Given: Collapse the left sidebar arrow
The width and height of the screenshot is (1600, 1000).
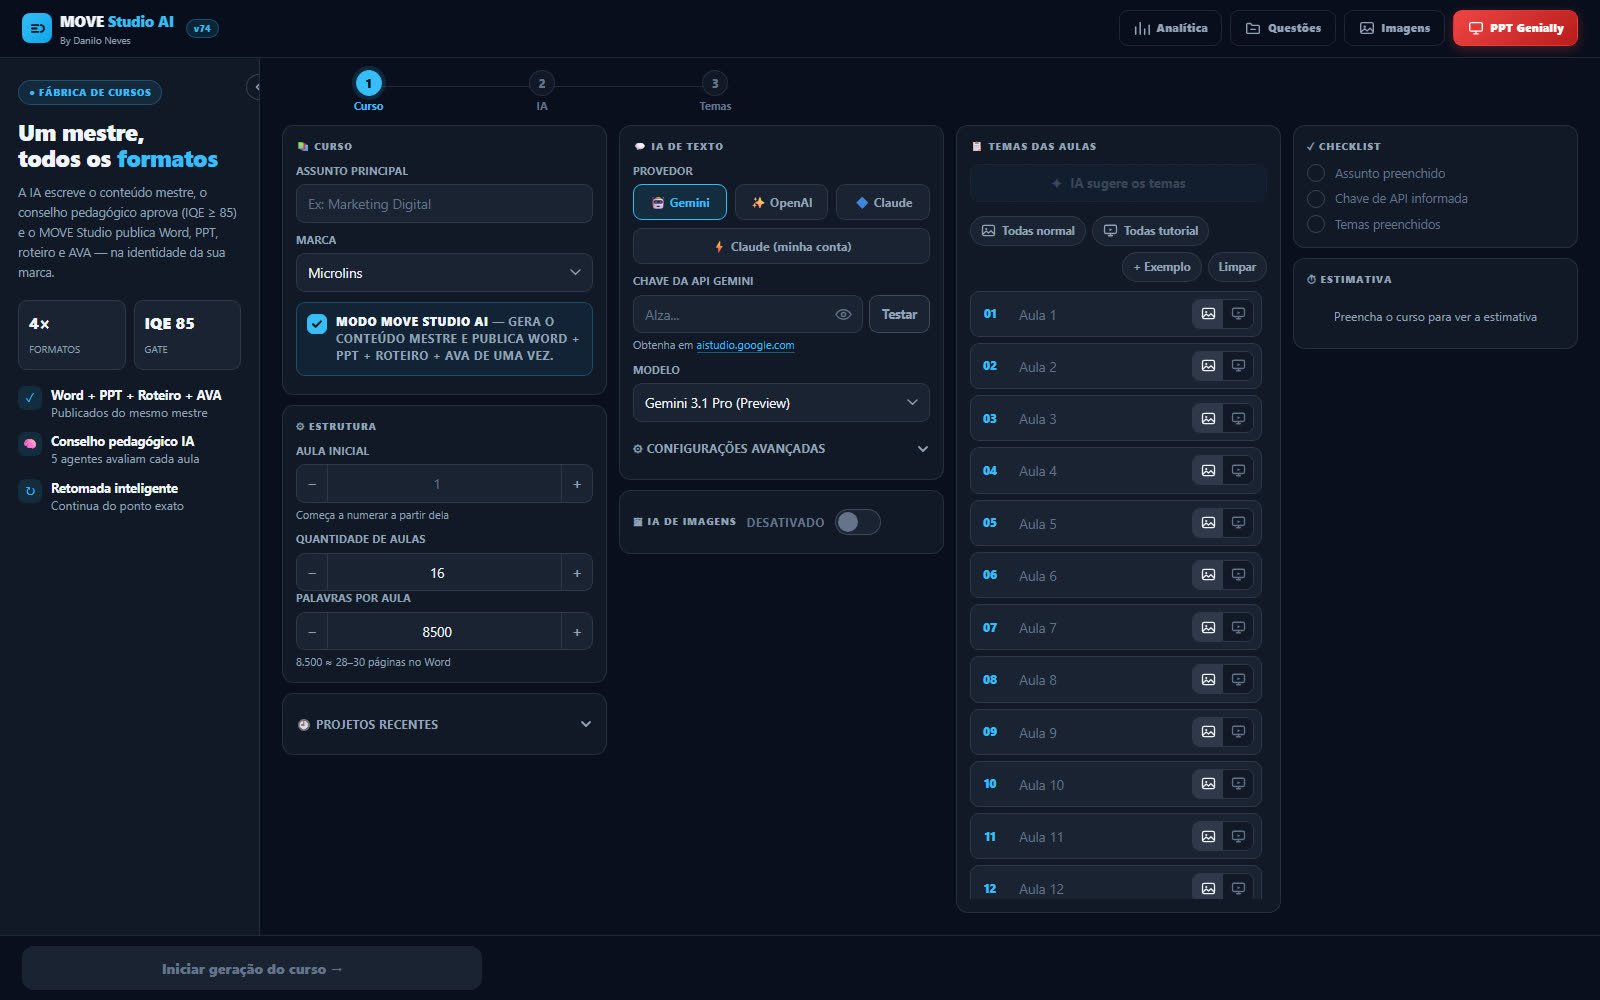Looking at the screenshot, I should (256, 87).
